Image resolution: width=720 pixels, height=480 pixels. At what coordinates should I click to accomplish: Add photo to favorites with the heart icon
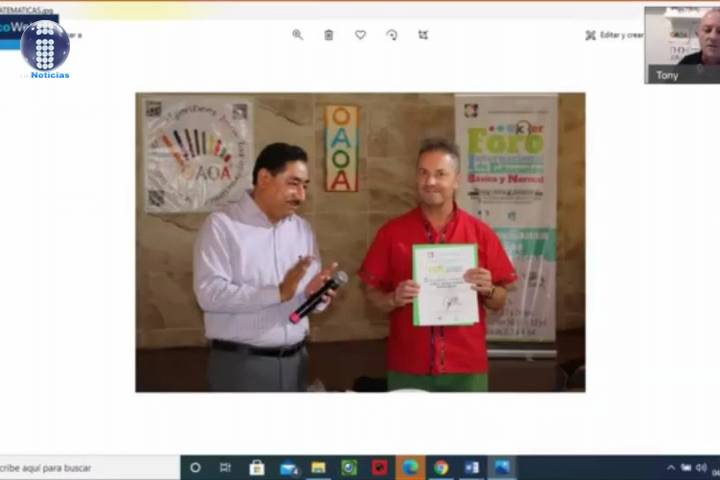tap(360, 35)
